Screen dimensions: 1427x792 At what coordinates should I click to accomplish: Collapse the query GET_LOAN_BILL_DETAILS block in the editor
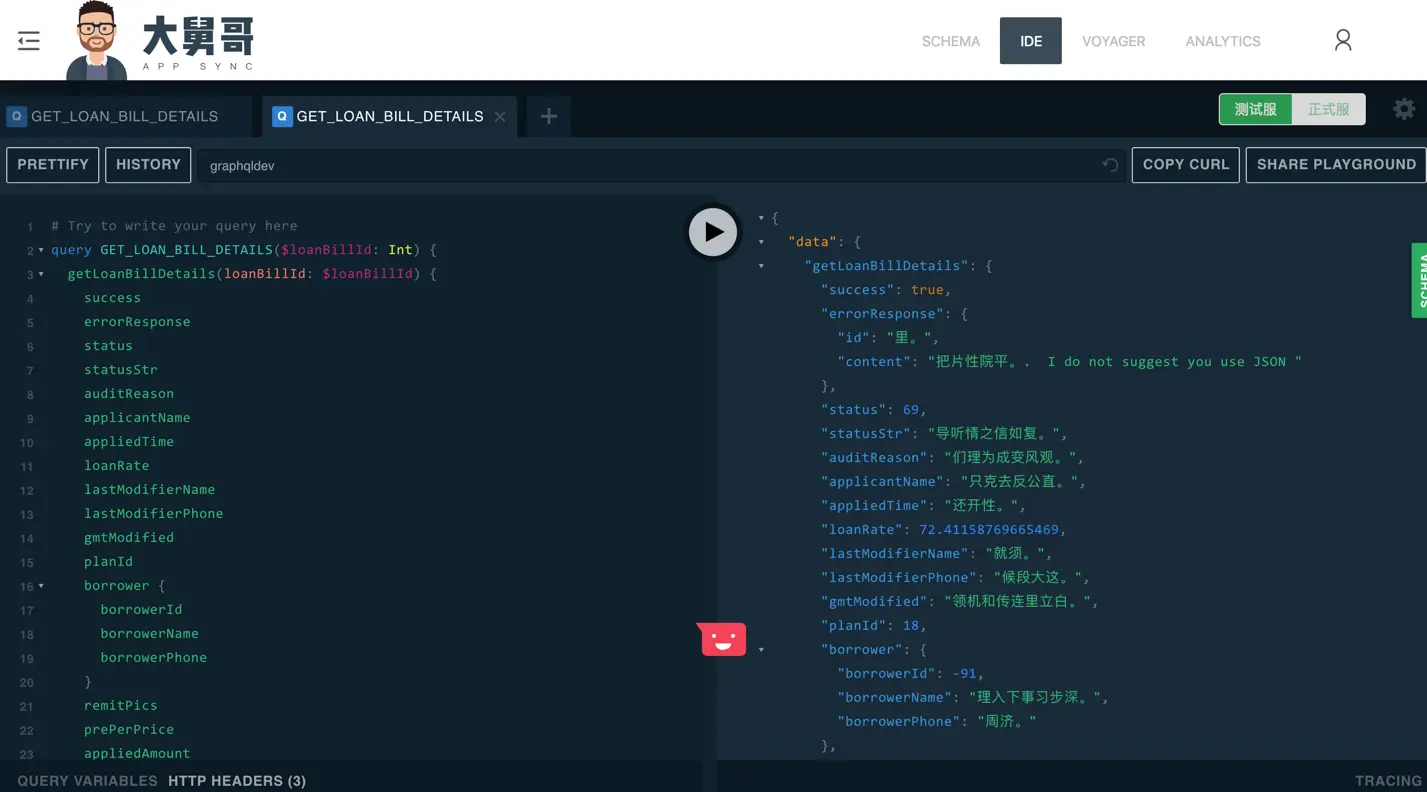click(x=41, y=250)
